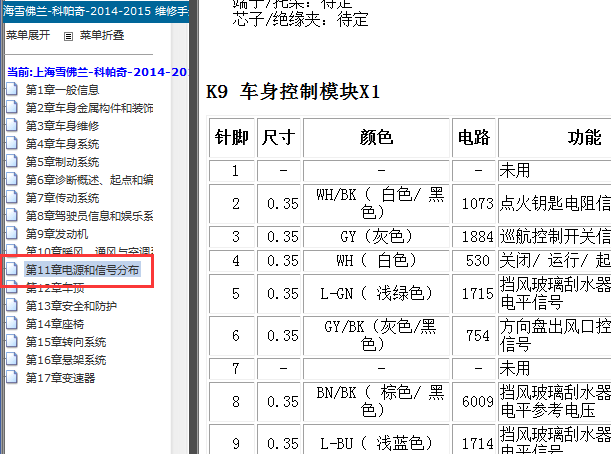Click function cell 点火钥匙电阻信号
The height and width of the screenshot is (454, 611).
[x=555, y=204]
